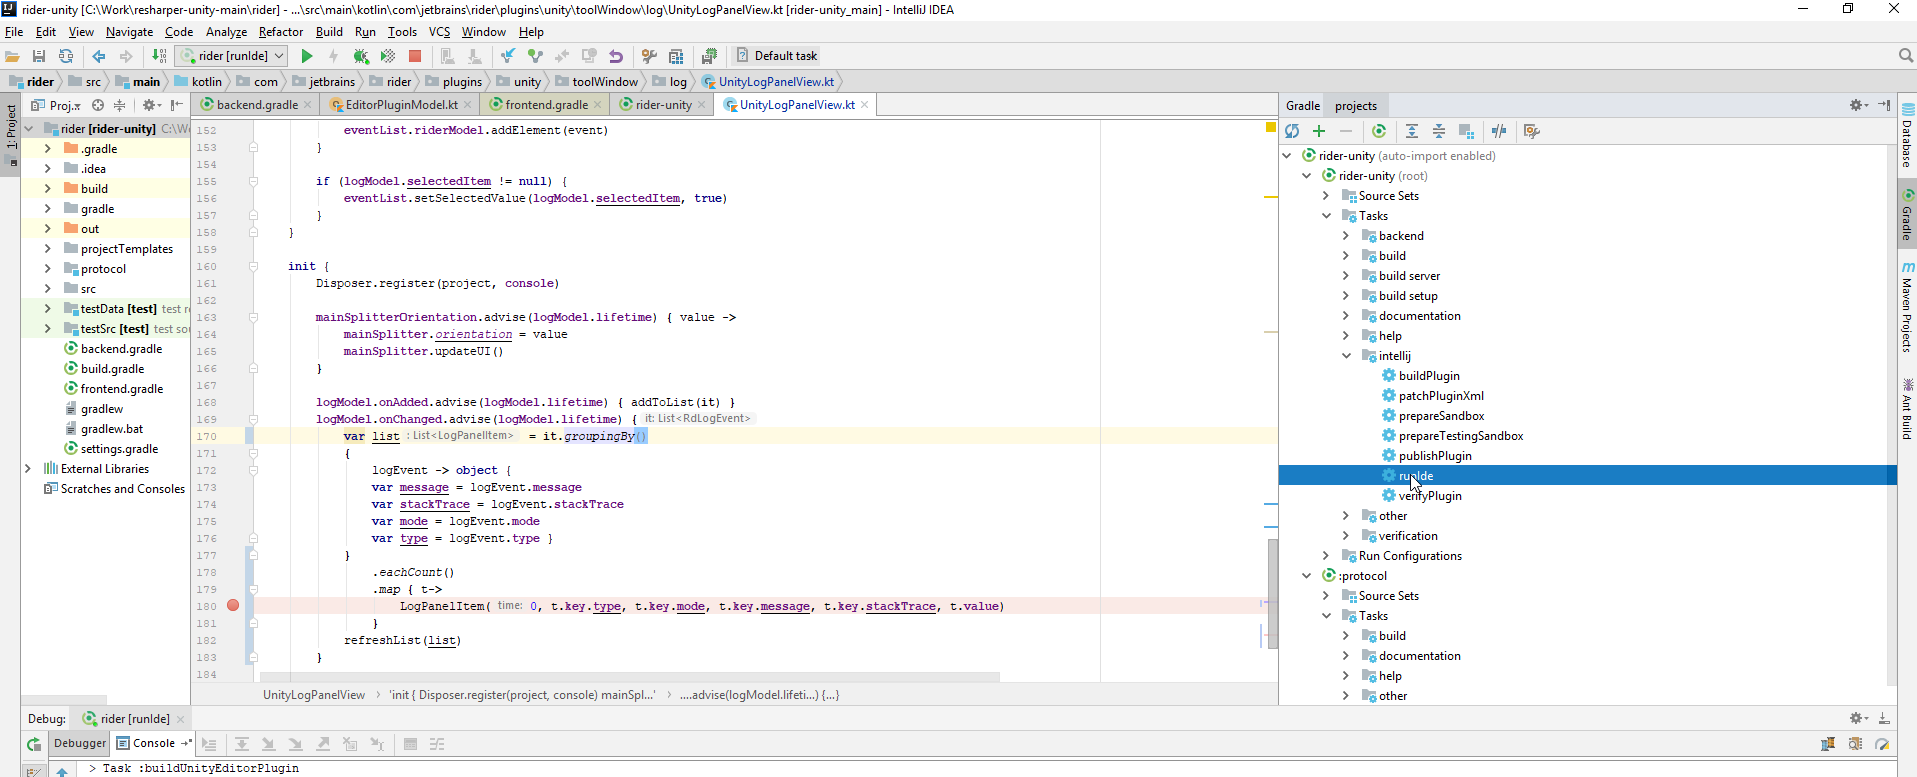Open Project panel gear settings

150,105
